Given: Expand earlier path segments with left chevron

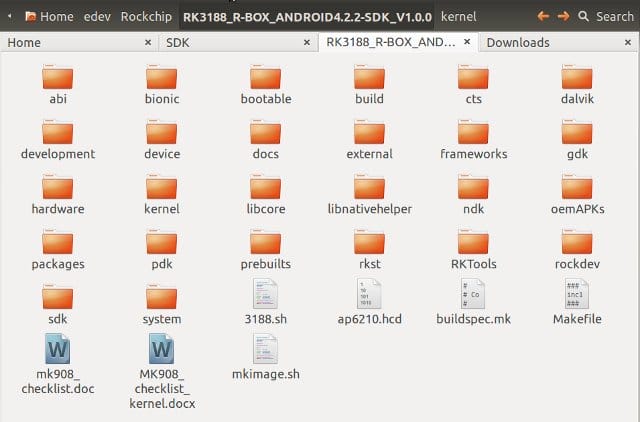Looking at the screenshot, I should point(9,17).
